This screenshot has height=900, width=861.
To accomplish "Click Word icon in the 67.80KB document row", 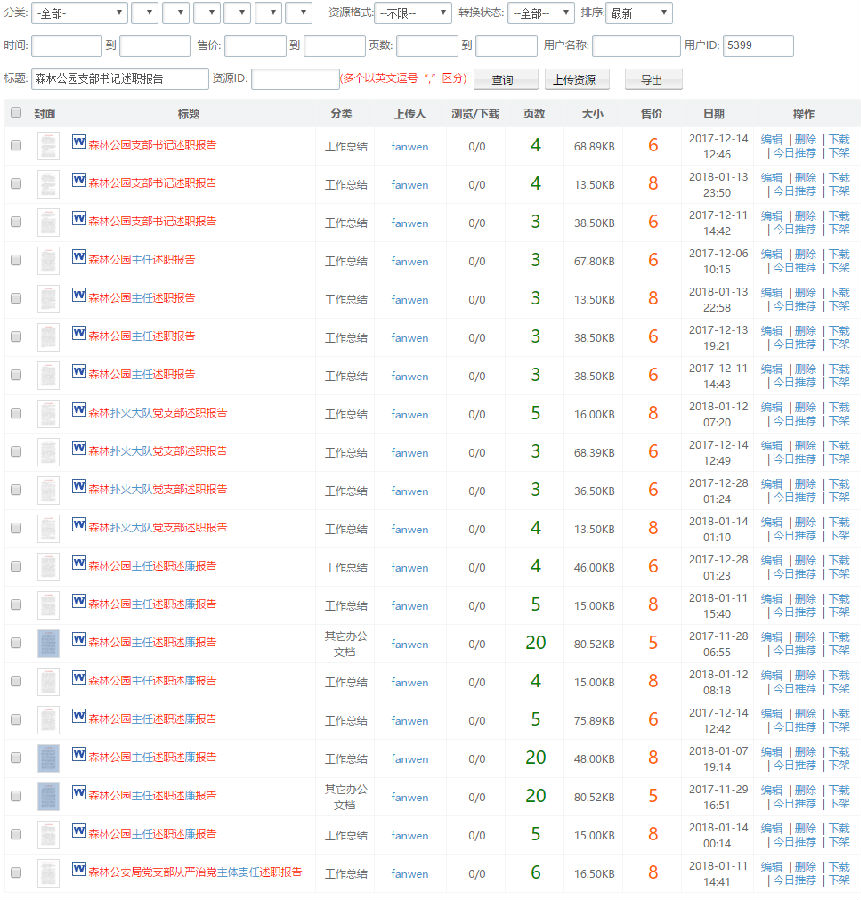I will pos(79,257).
